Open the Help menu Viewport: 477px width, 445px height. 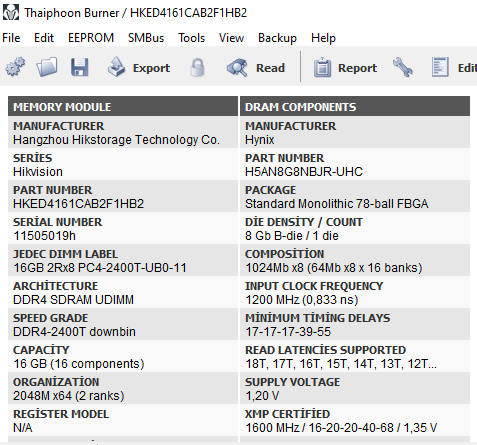pos(323,38)
